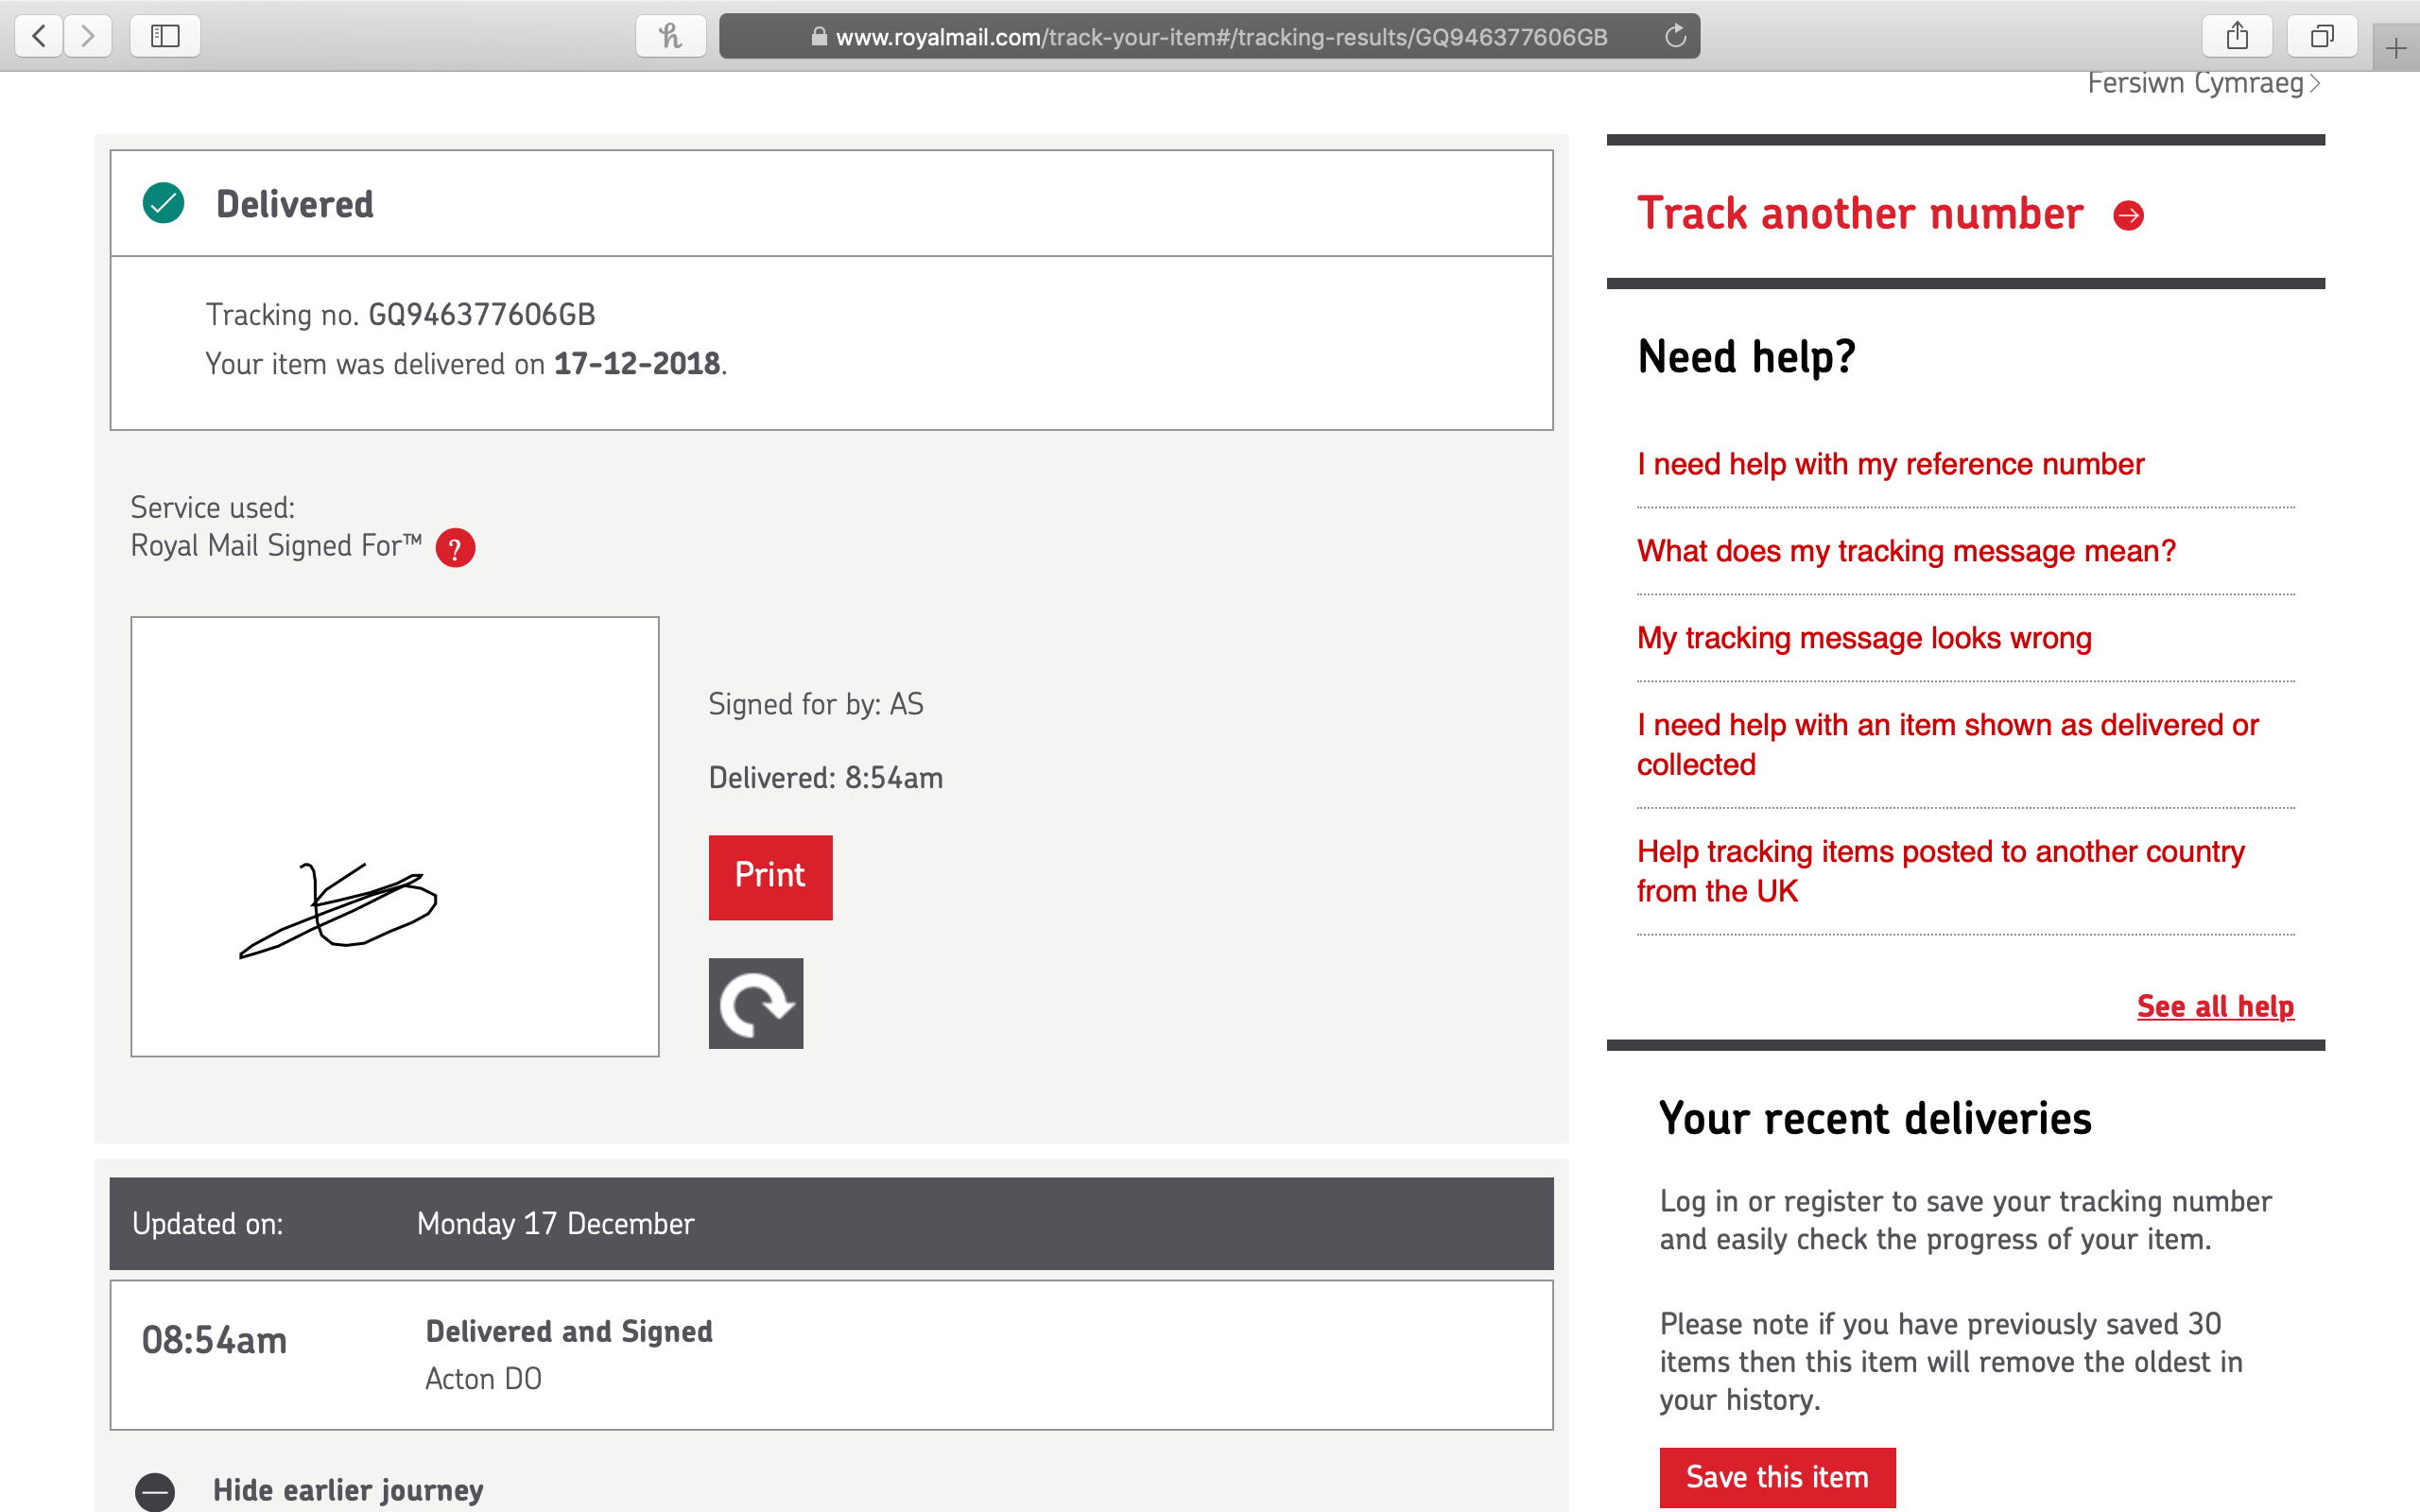Screen dimensions: 2420x1512
Task: Click the Safari address bar URL field
Action: [x=1209, y=37]
